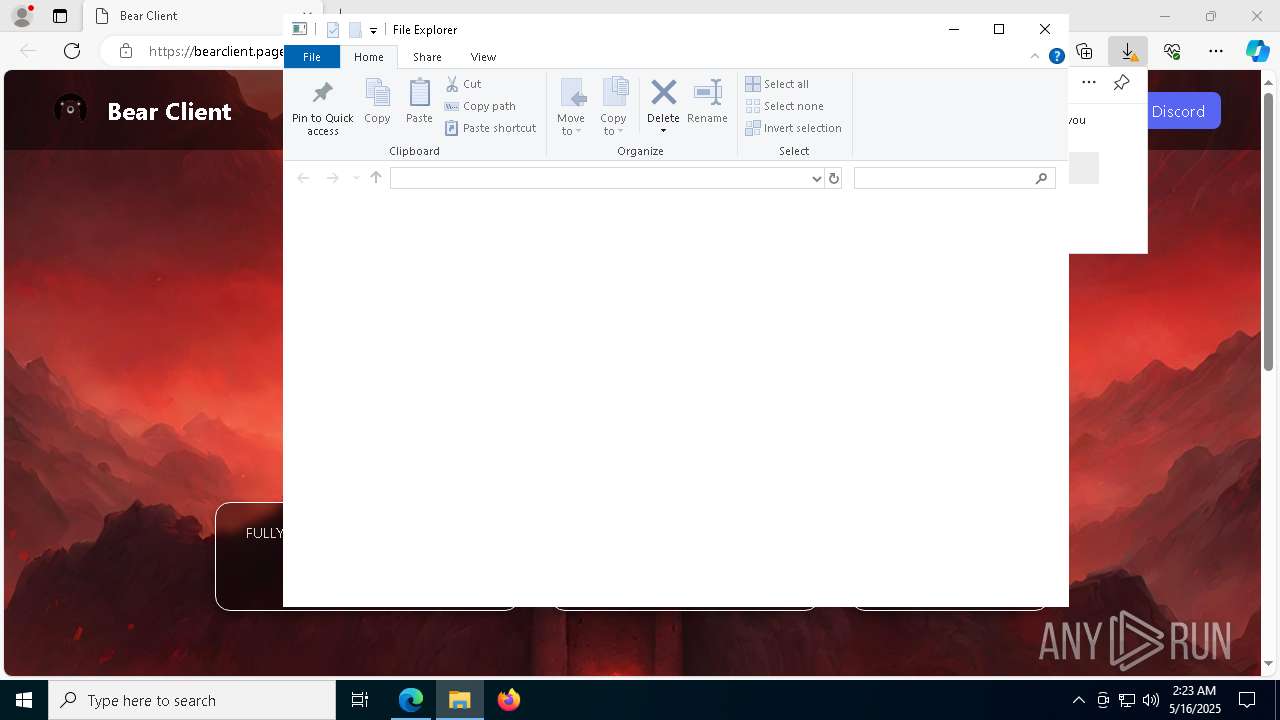Choose Copy path in the ribbon
This screenshot has height=720, width=1280.
pyautogui.click(x=480, y=106)
